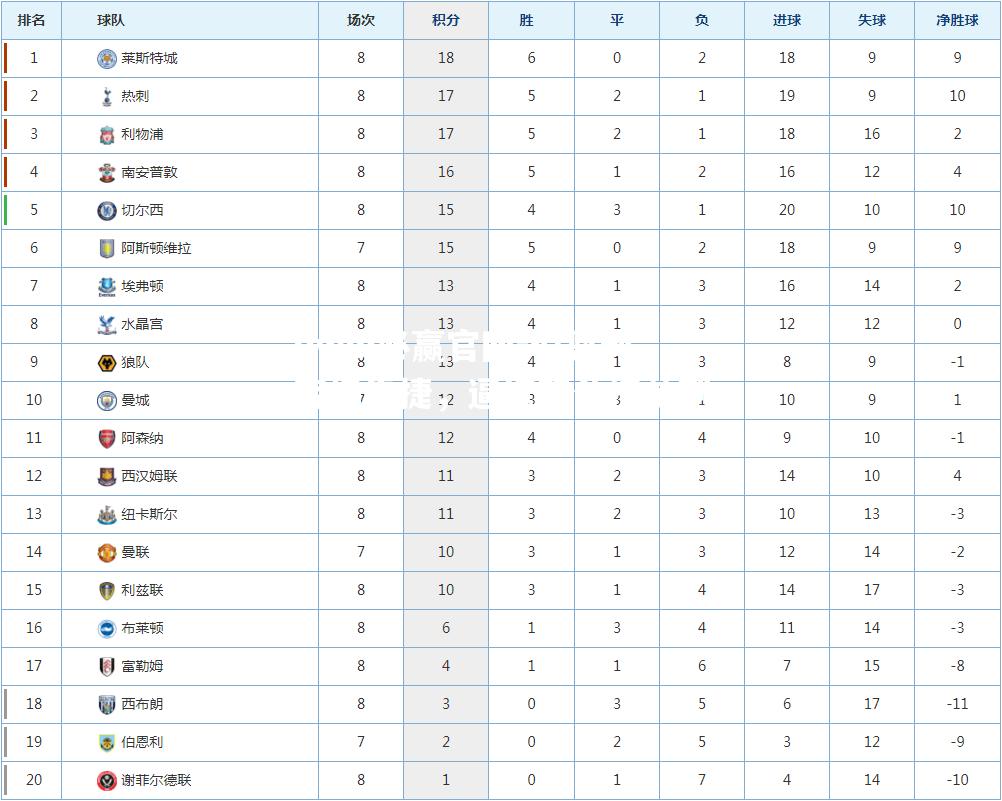
Task: Click the 排名 header cell
Action: click(31, 20)
